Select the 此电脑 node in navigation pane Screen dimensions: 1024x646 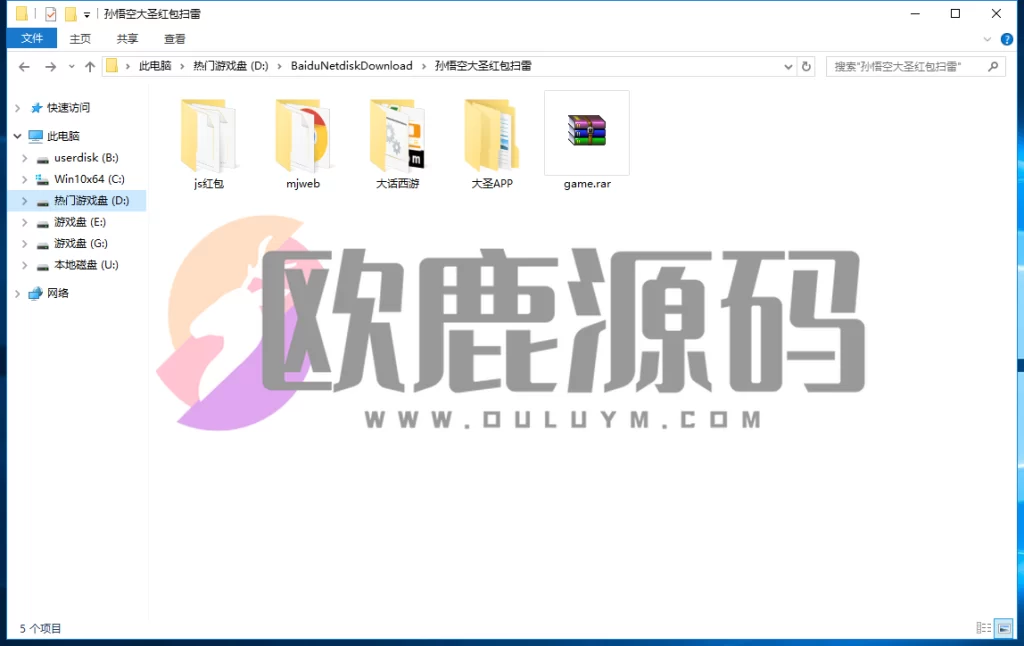(65, 136)
